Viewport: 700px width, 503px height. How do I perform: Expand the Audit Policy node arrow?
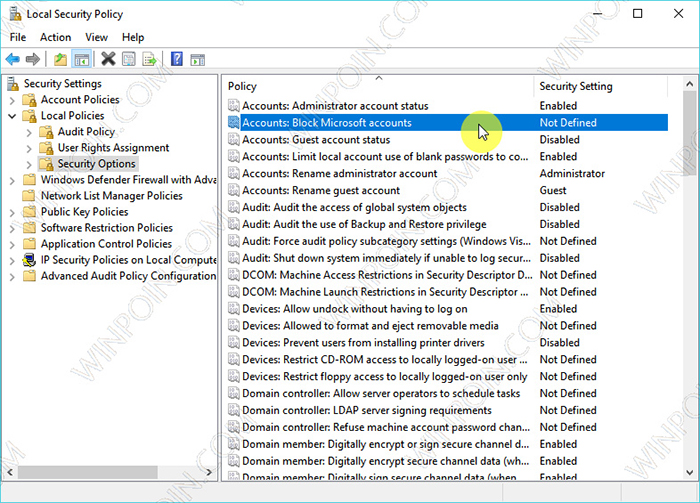click(x=29, y=132)
